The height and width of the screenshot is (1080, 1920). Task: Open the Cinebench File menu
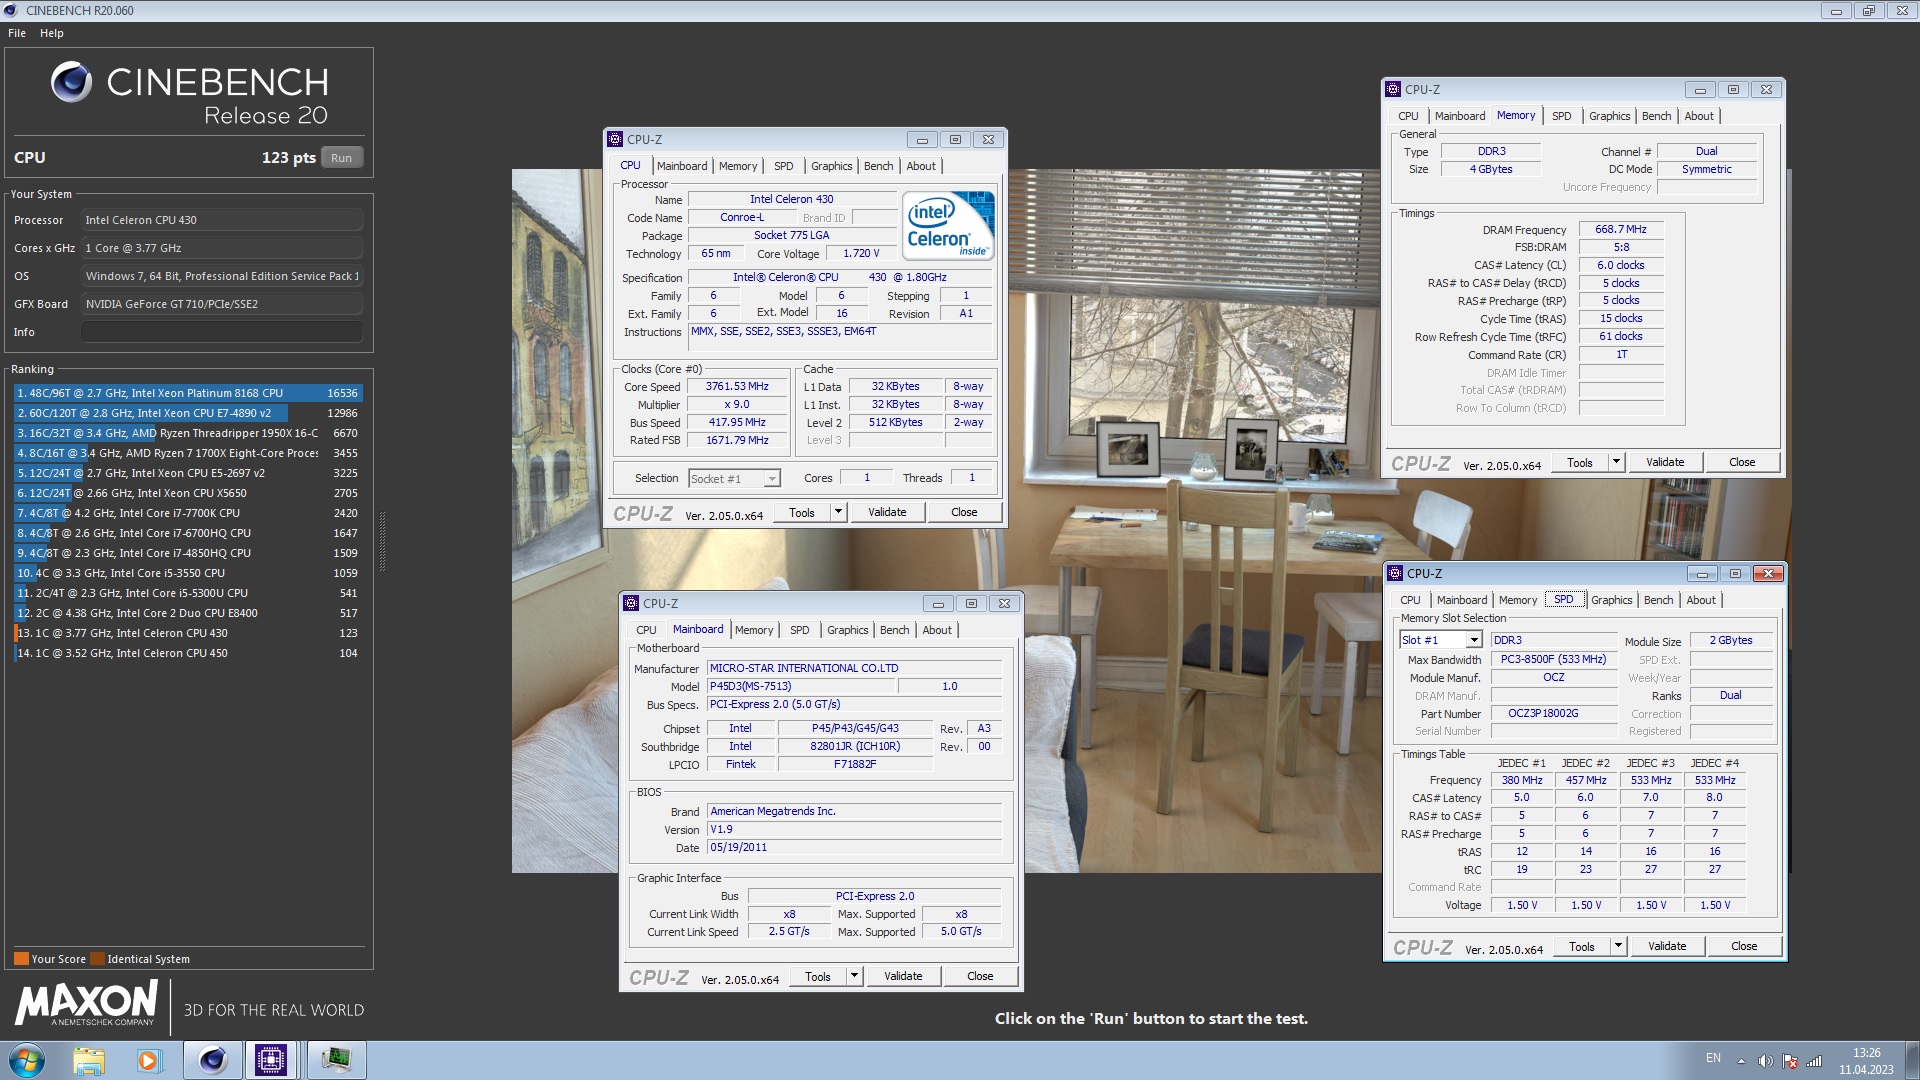(x=17, y=33)
